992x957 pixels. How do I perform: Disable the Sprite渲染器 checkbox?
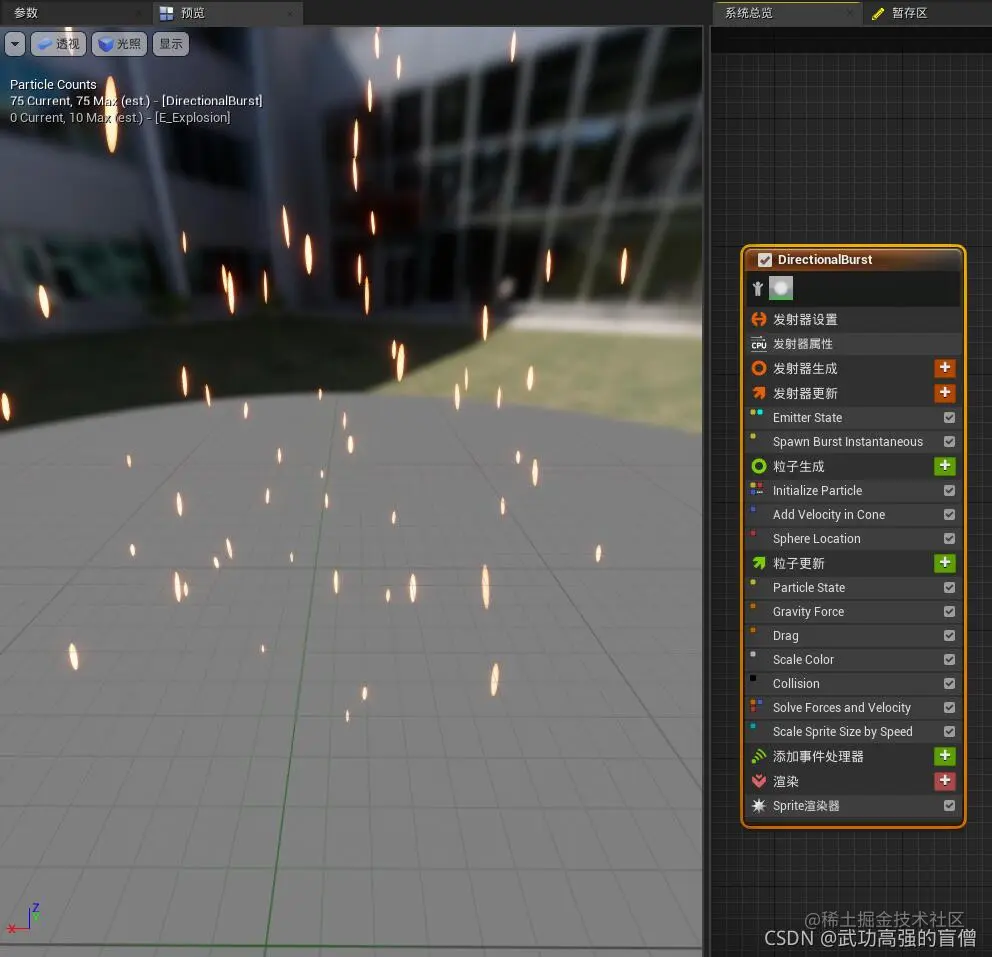[x=949, y=806]
